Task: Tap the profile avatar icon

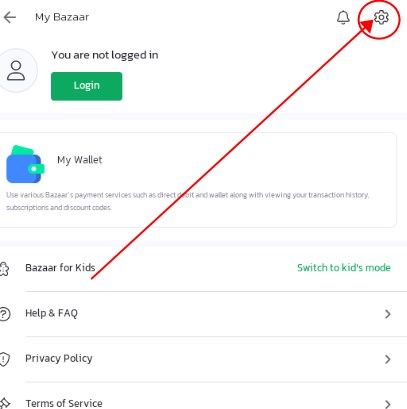Action: coord(16,70)
